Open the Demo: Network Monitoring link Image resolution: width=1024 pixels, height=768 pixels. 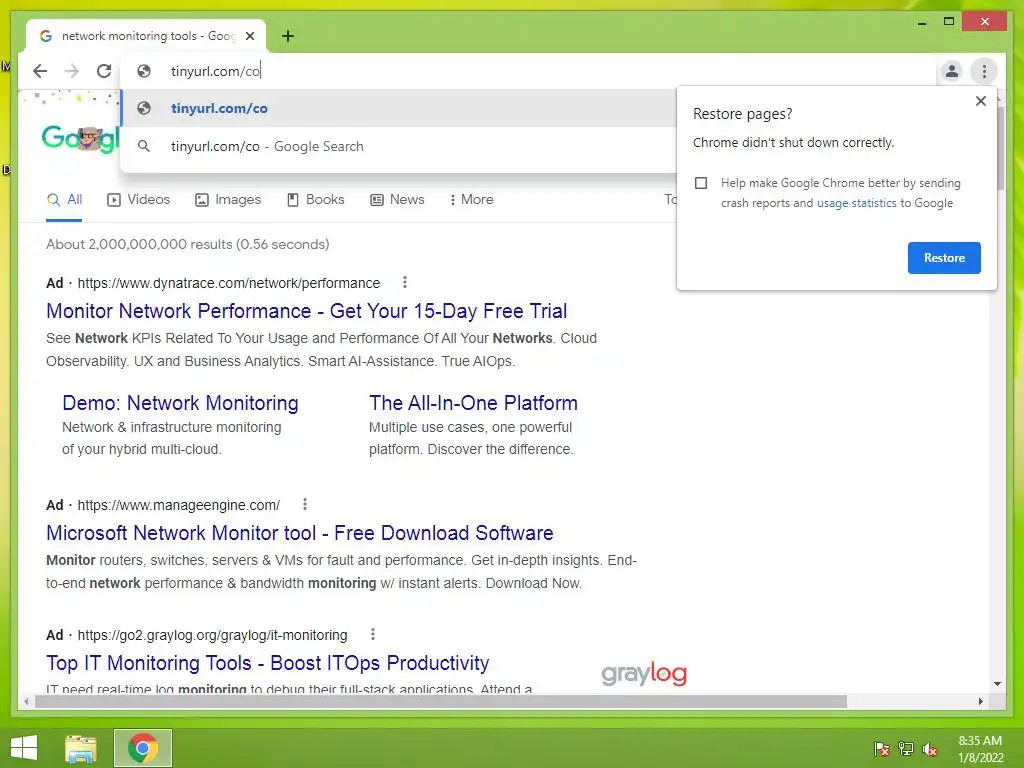[x=180, y=403]
